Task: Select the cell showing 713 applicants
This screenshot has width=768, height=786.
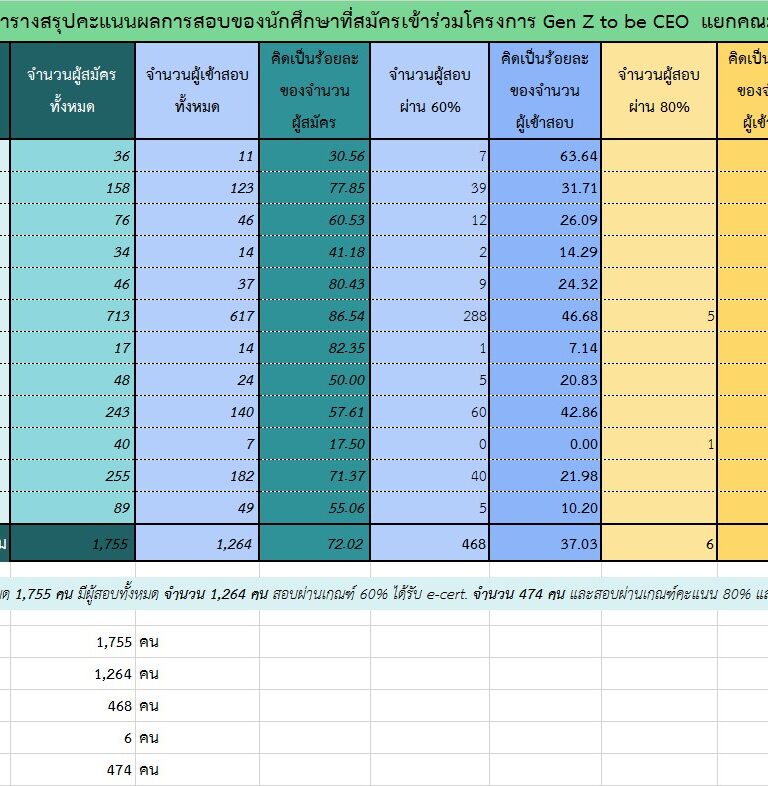Action: (72, 316)
